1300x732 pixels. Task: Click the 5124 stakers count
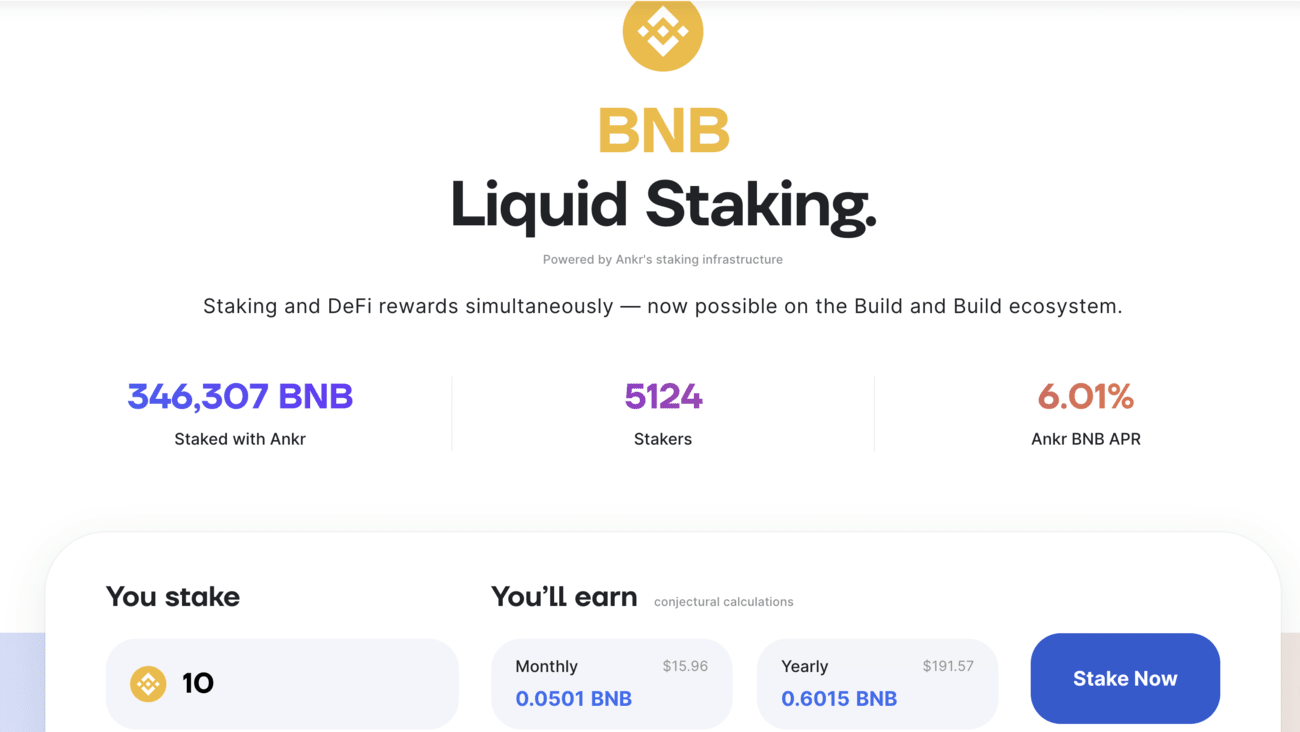coord(663,397)
